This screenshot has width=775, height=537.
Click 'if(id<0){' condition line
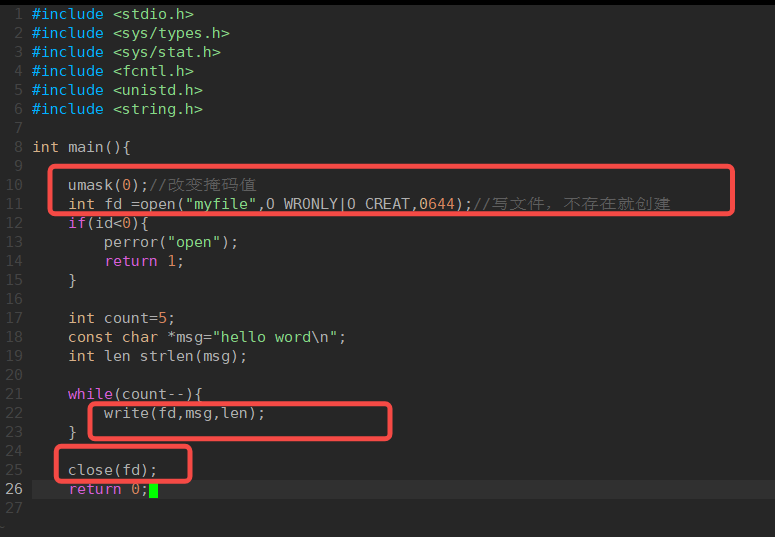[108, 223]
